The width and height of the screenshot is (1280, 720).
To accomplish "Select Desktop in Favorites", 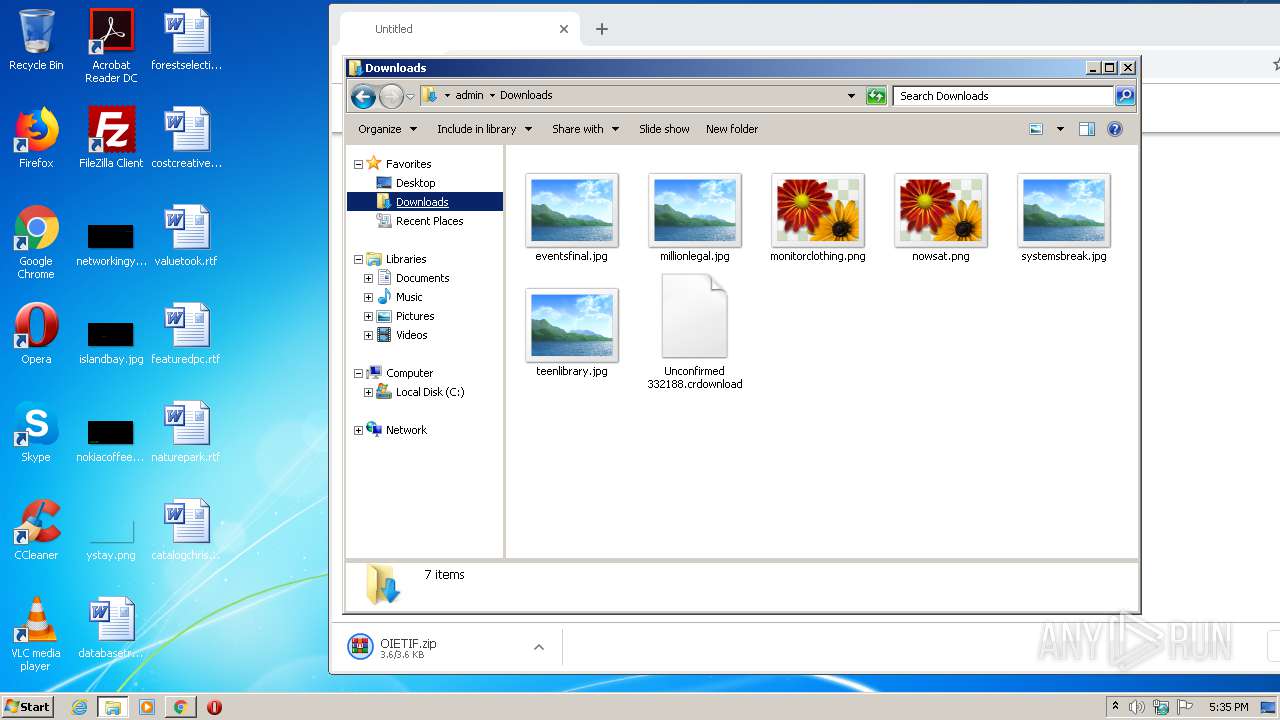I will 415,183.
